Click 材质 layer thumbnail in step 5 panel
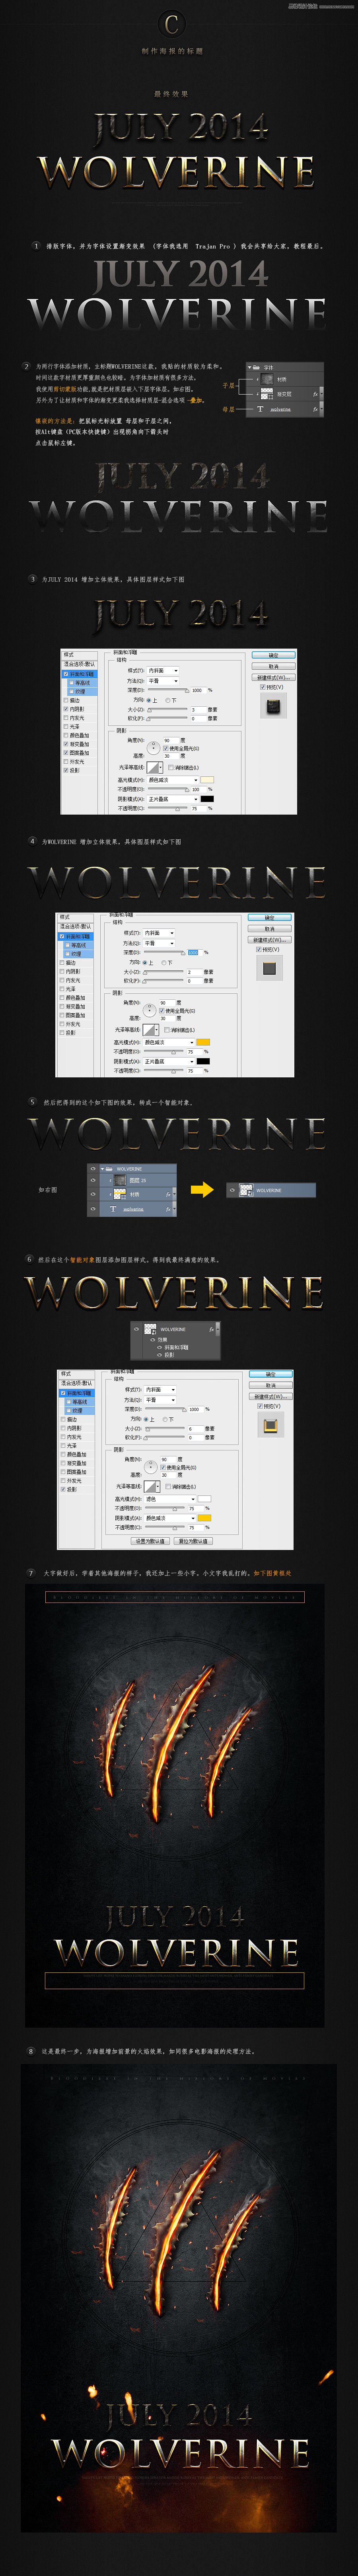358x2576 pixels. coord(120,1194)
